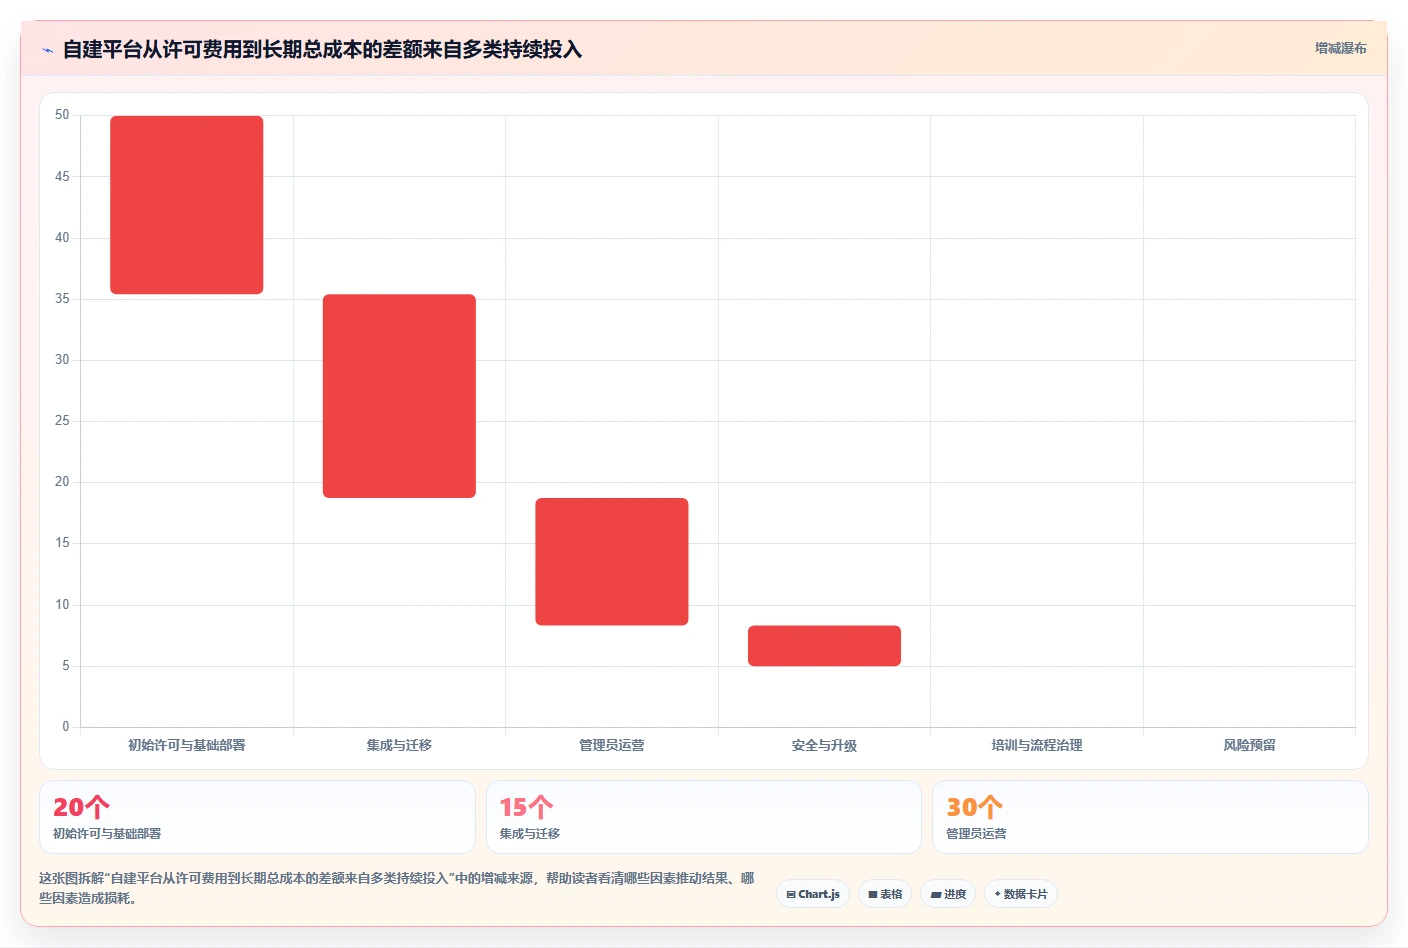Click the 风险预留 axis label
Viewport: 1408px width, 948px height.
tap(1249, 745)
